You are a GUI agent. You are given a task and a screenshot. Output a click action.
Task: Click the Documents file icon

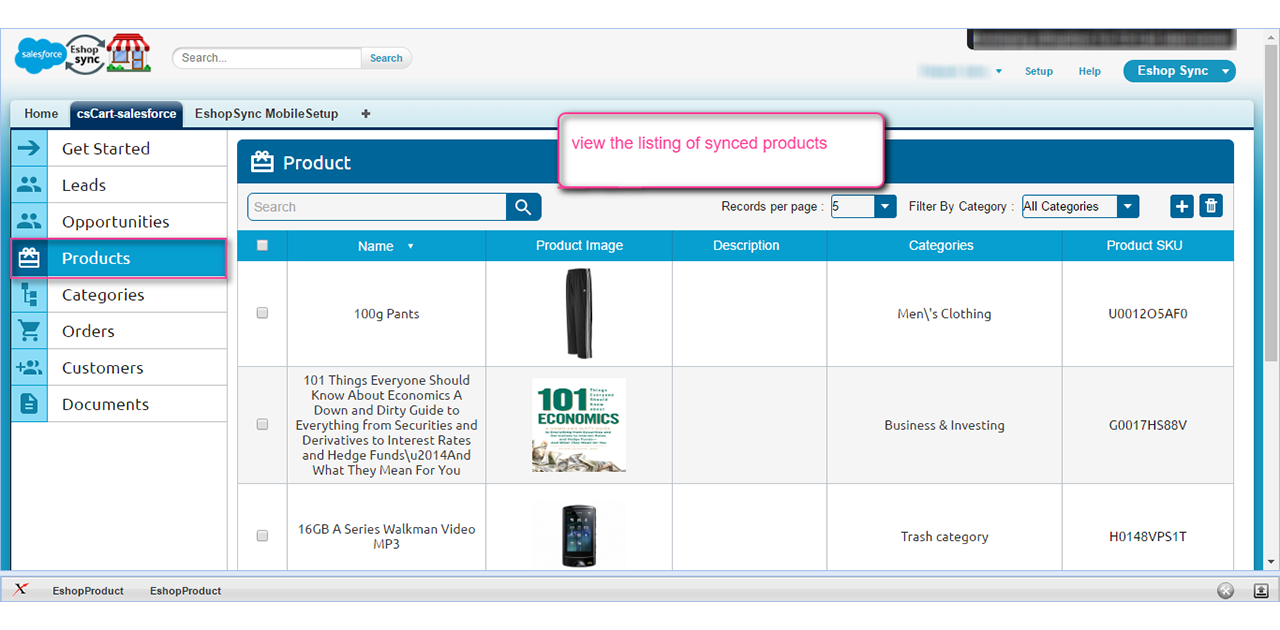pyautogui.click(x=29, y=404)
